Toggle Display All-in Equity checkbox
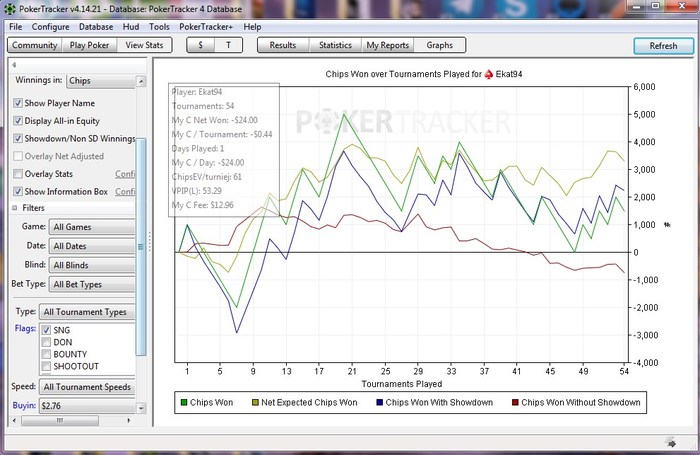 tap(18, 121)
